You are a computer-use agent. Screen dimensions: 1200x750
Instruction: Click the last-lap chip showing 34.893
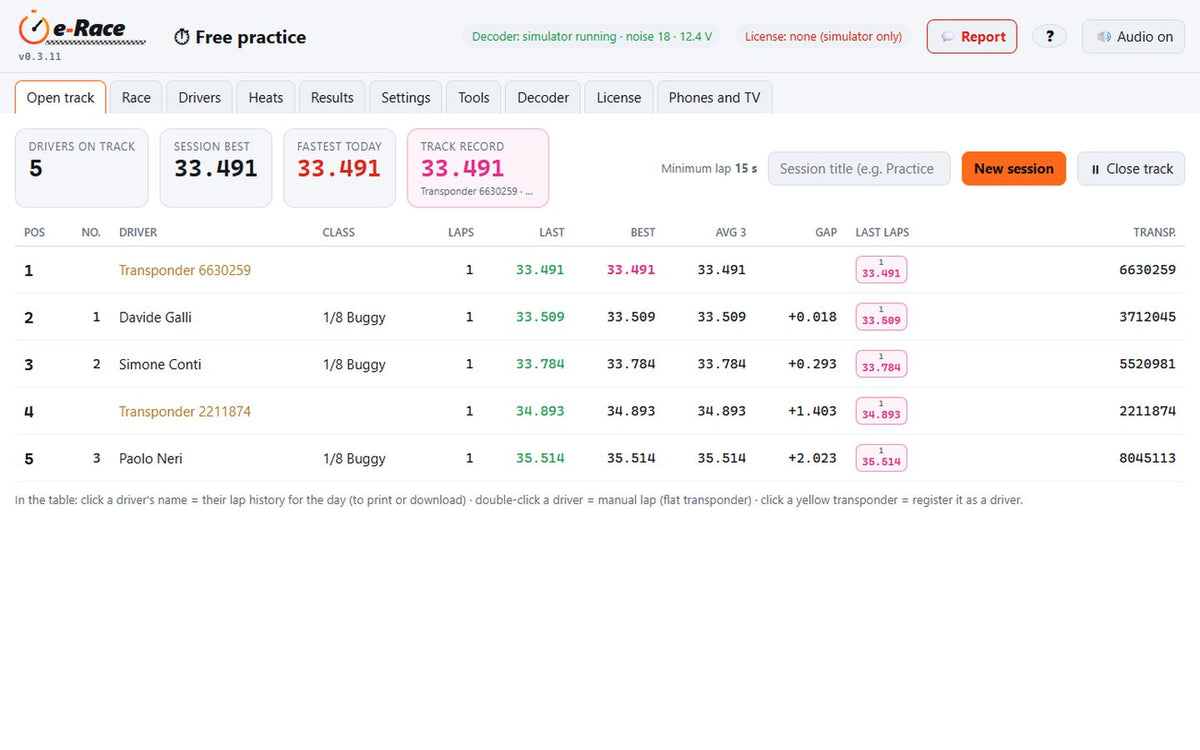pos(881,411)
